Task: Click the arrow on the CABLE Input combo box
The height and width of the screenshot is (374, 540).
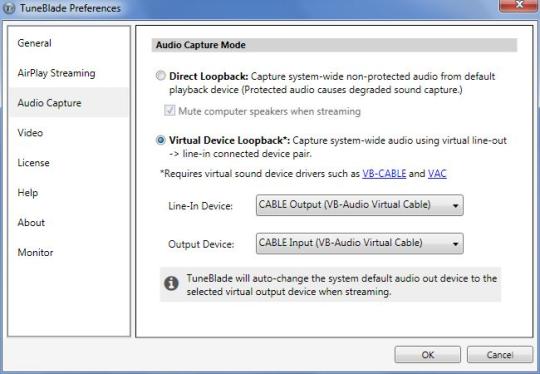Action: pos(455,244)
